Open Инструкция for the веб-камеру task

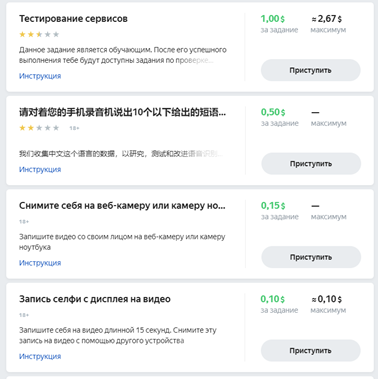40,263
